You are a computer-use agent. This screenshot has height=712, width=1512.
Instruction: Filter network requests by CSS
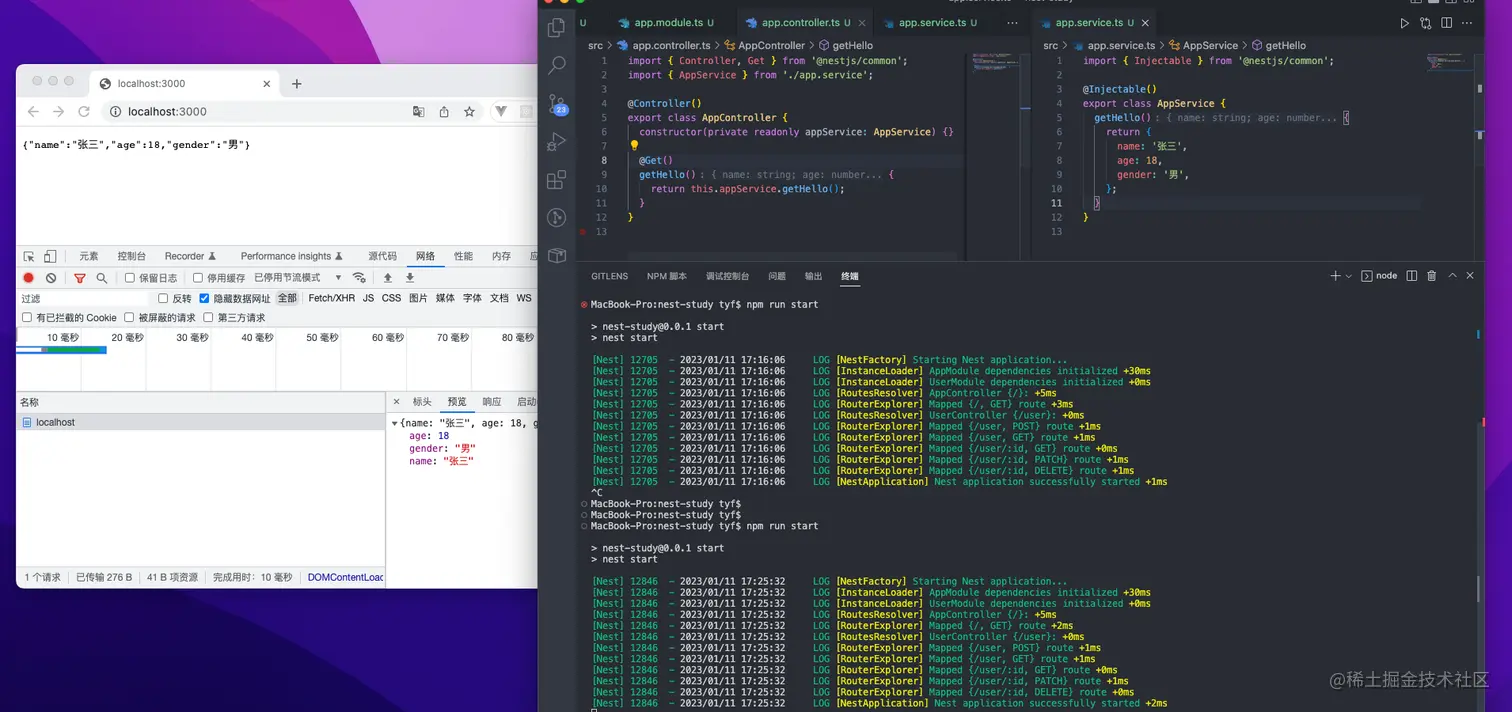pos(391,298)
